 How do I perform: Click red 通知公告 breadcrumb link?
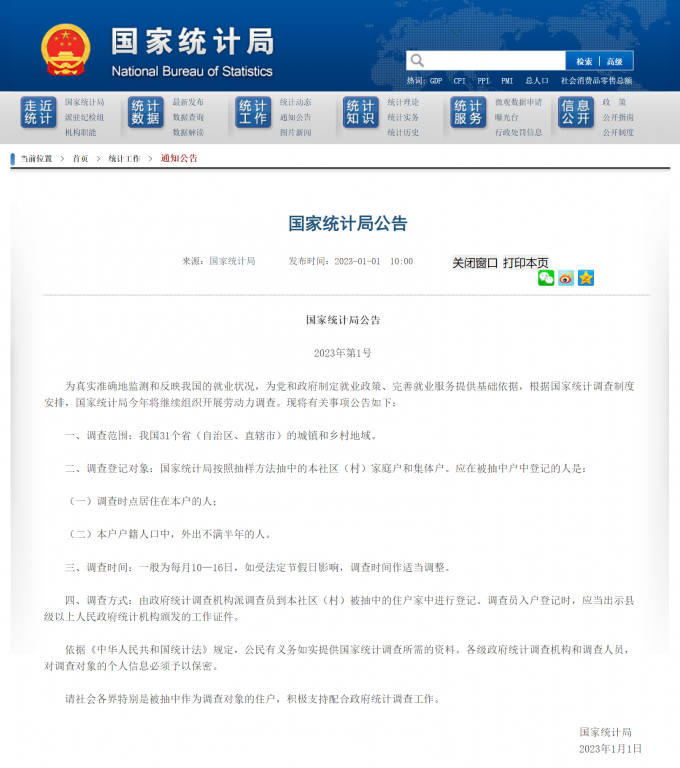(x=179, y=159)
